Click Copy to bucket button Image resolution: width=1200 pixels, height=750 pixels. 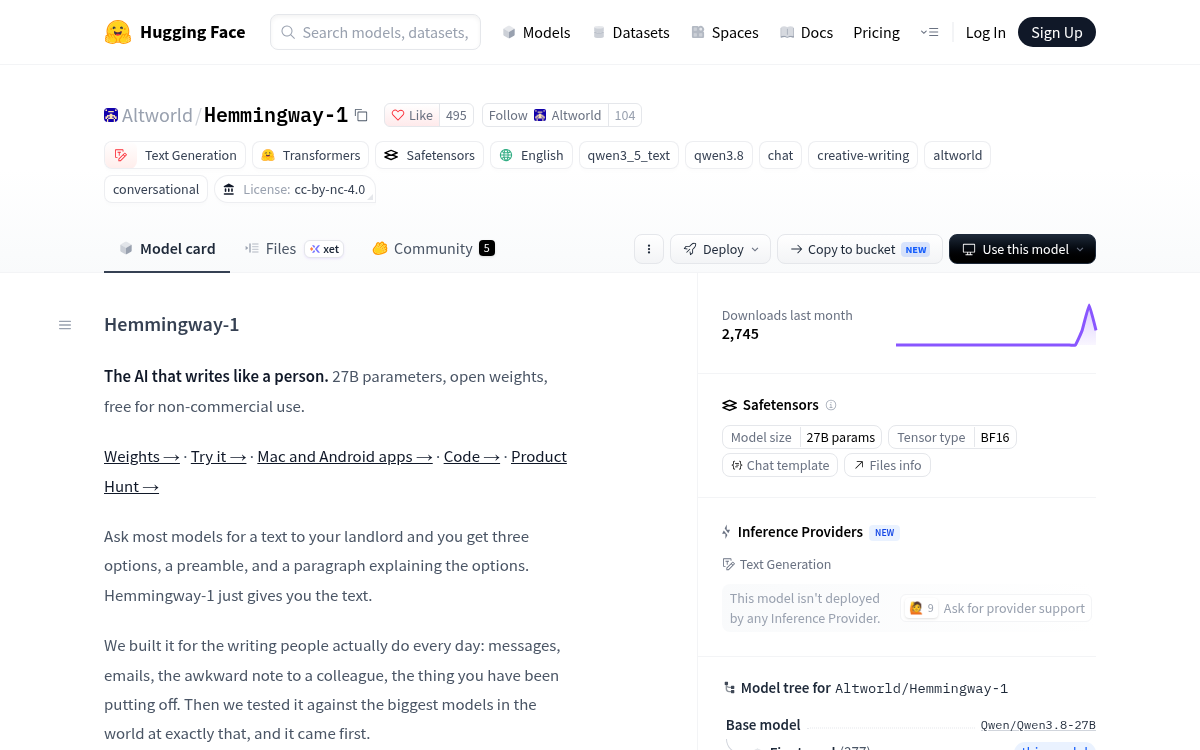tap(860, 249)
